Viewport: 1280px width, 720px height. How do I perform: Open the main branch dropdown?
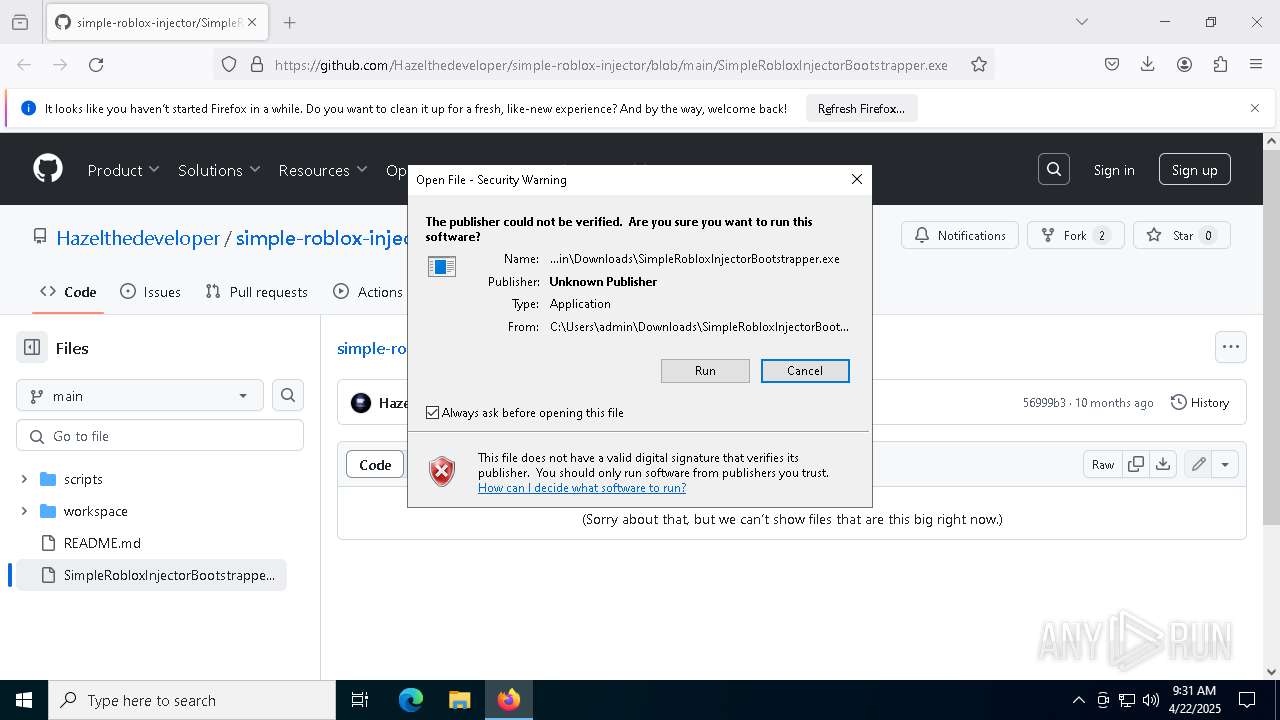tap(140, 395)
